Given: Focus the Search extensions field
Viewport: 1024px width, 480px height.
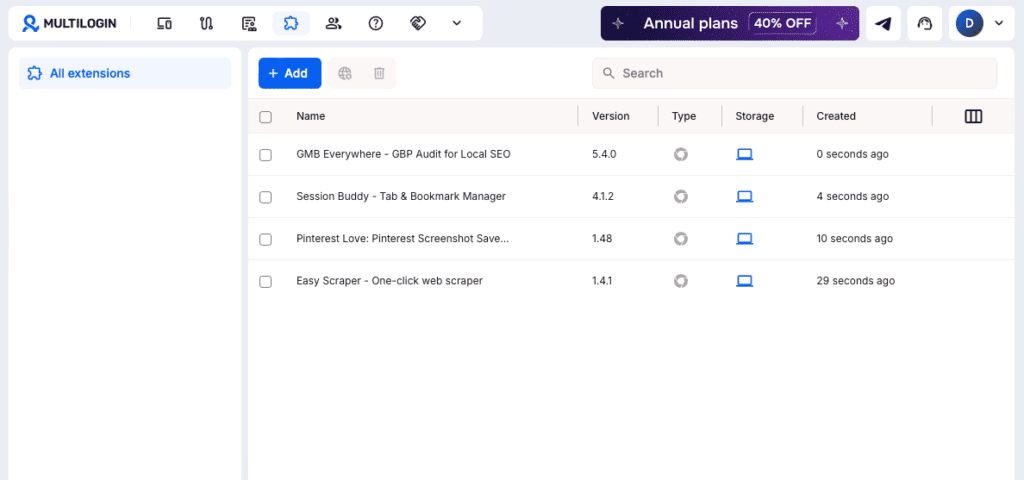Looking at the screenshot, I should click(794, 73).
